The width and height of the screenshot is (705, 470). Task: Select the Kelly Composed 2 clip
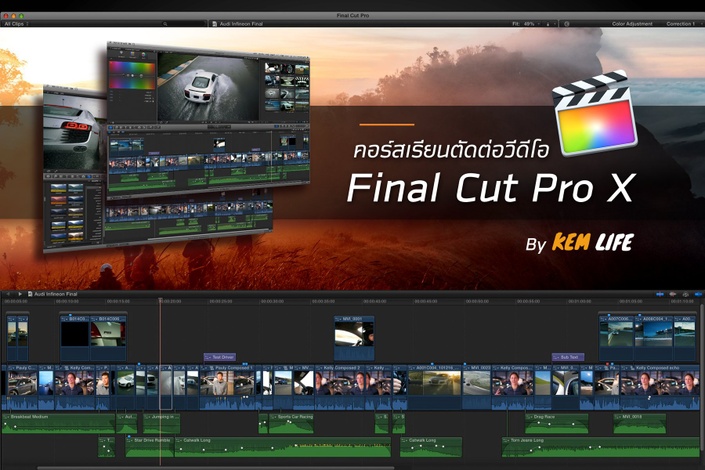tap(340, 387)
